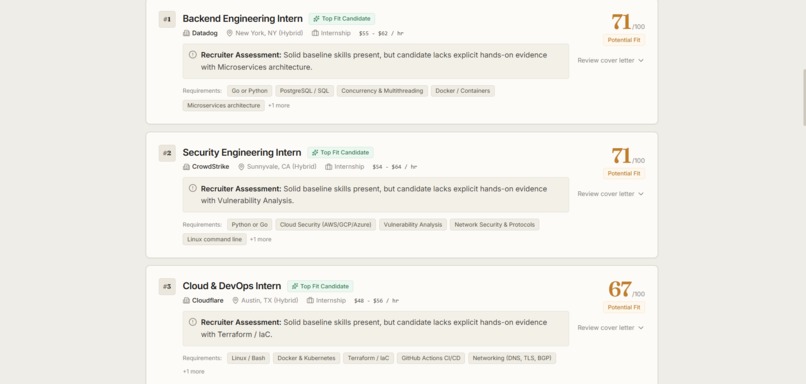Select the Concurrency & Multithreading tag
The height and width of the screenshot is (384, 806).
382,91
